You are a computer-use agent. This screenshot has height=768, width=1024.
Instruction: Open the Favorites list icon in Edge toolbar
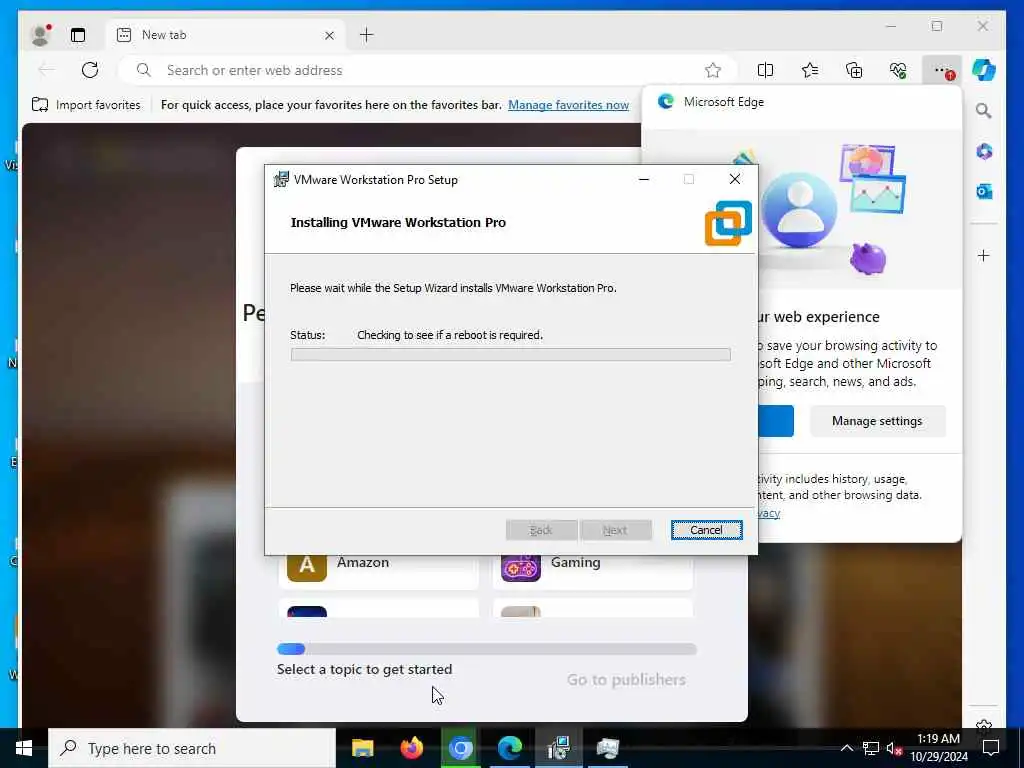pos(810,70)
